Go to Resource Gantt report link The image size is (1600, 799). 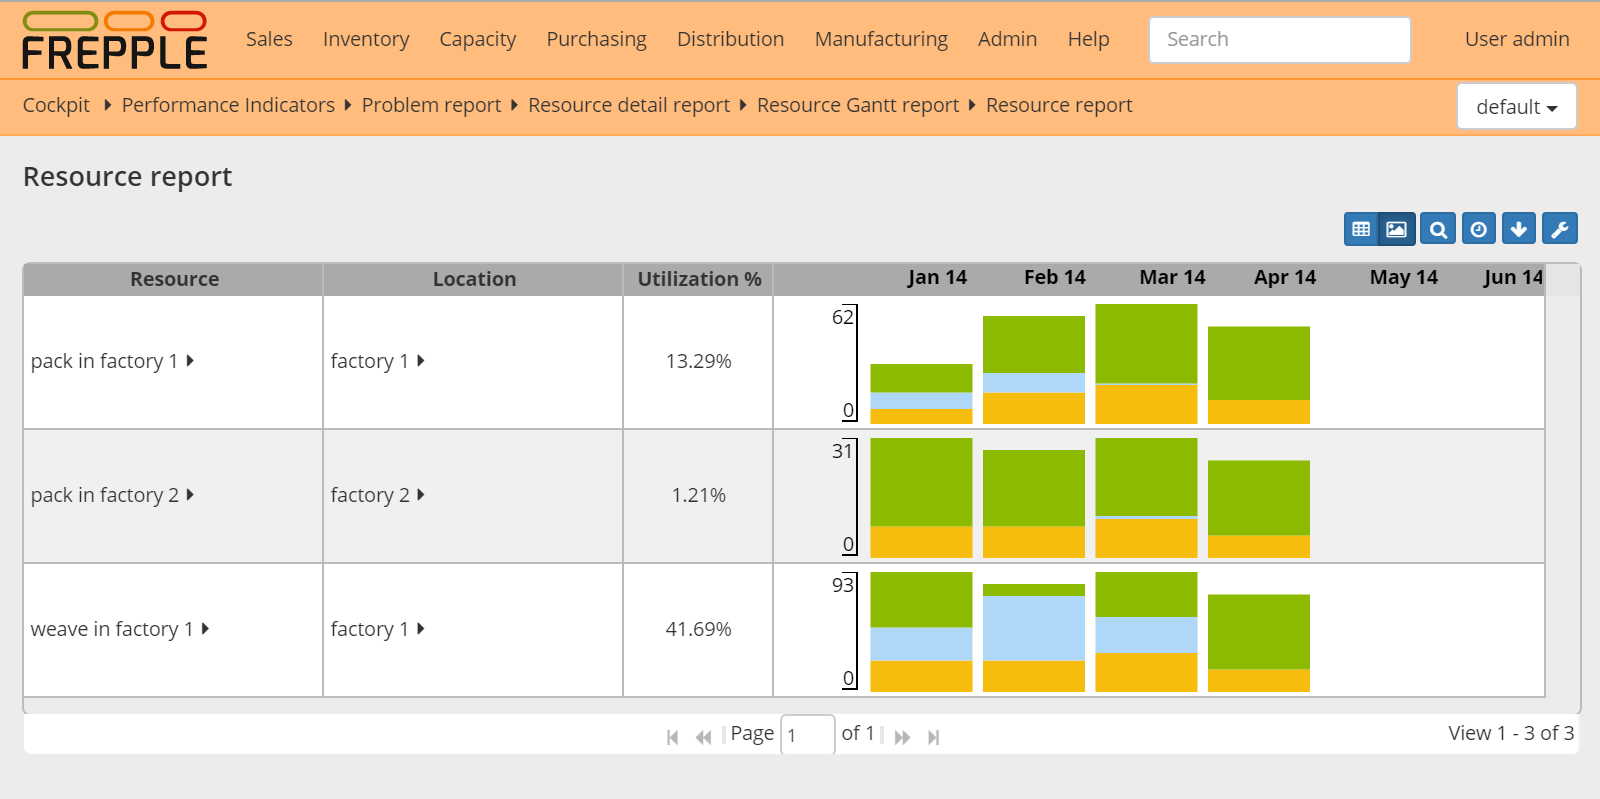[x=857, y=105]
